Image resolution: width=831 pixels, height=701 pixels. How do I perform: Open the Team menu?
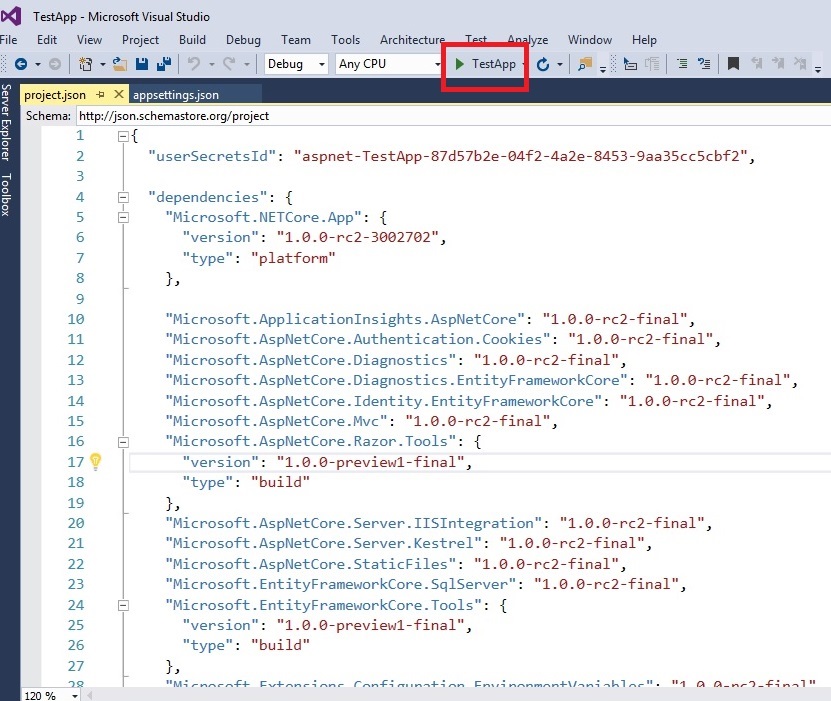tap(296, 40)
